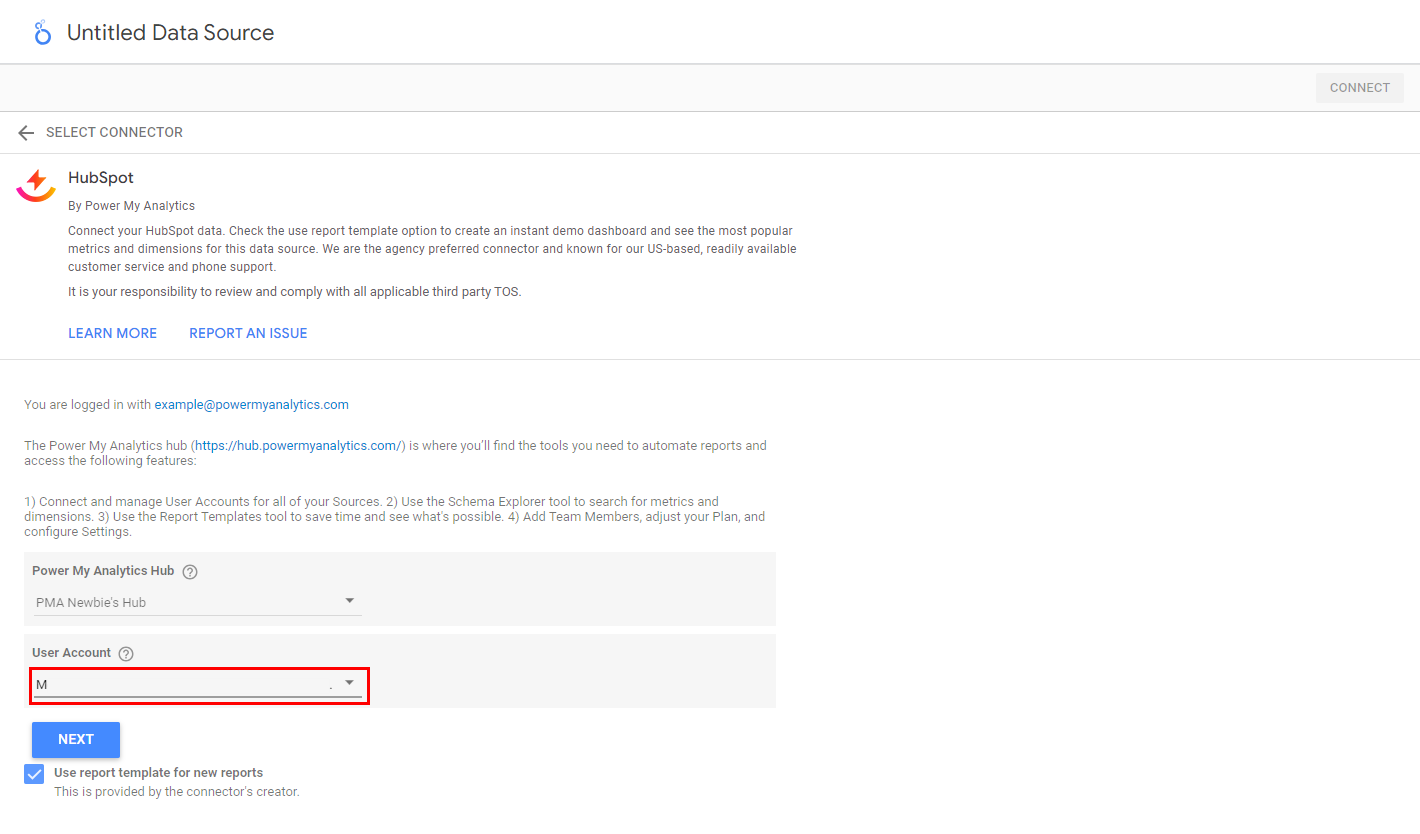Open help icon beside Power My Analytics Hub

coord(190,572)
